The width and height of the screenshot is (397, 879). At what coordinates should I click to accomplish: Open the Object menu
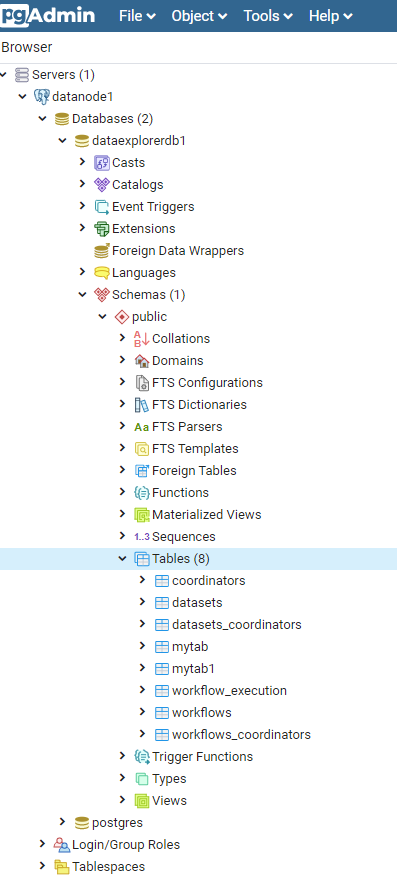pyautogui.click(x=200, y=16)
